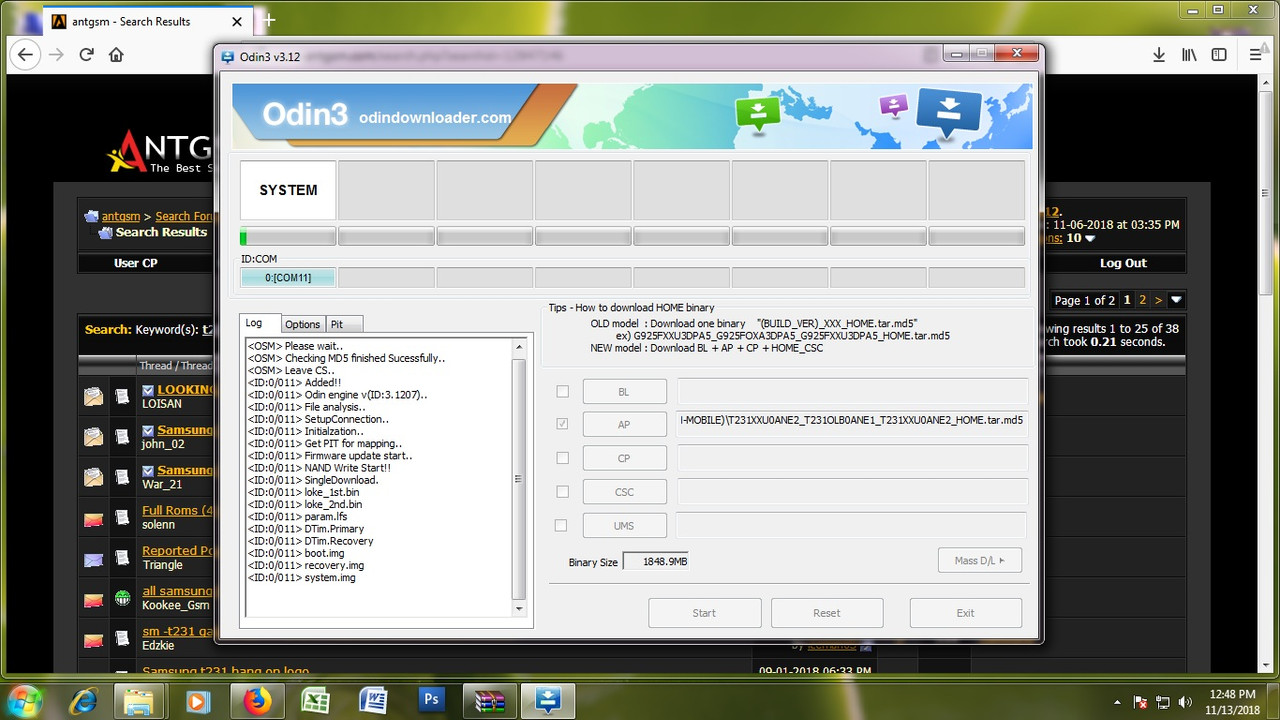Screen dimensions: 1280x720
Task: Go to next results page arrow
Action: (x=1158, y=300)
